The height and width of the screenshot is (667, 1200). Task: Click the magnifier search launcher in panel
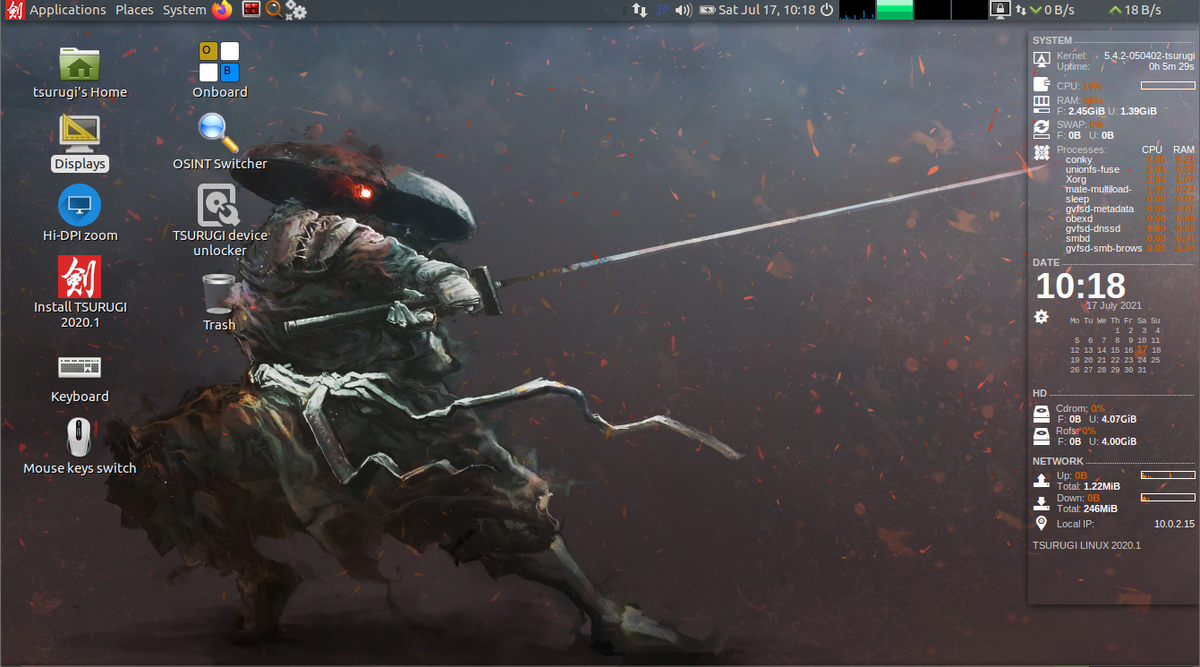[273, 10]
